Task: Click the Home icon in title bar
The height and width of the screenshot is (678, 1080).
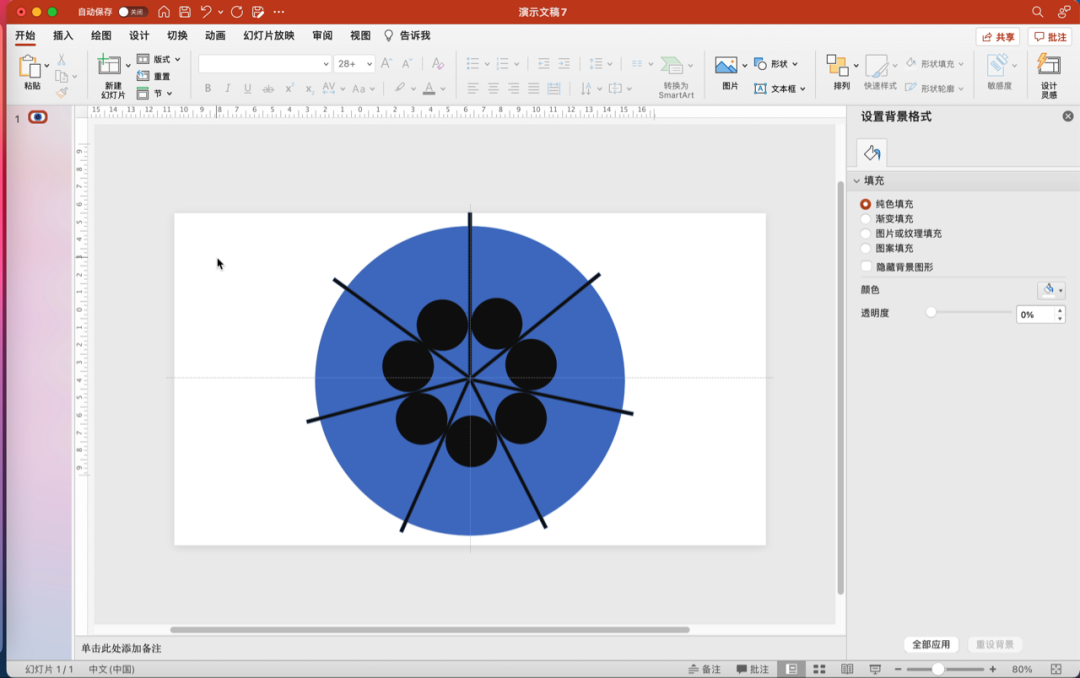Action: [x=164, y=12]
